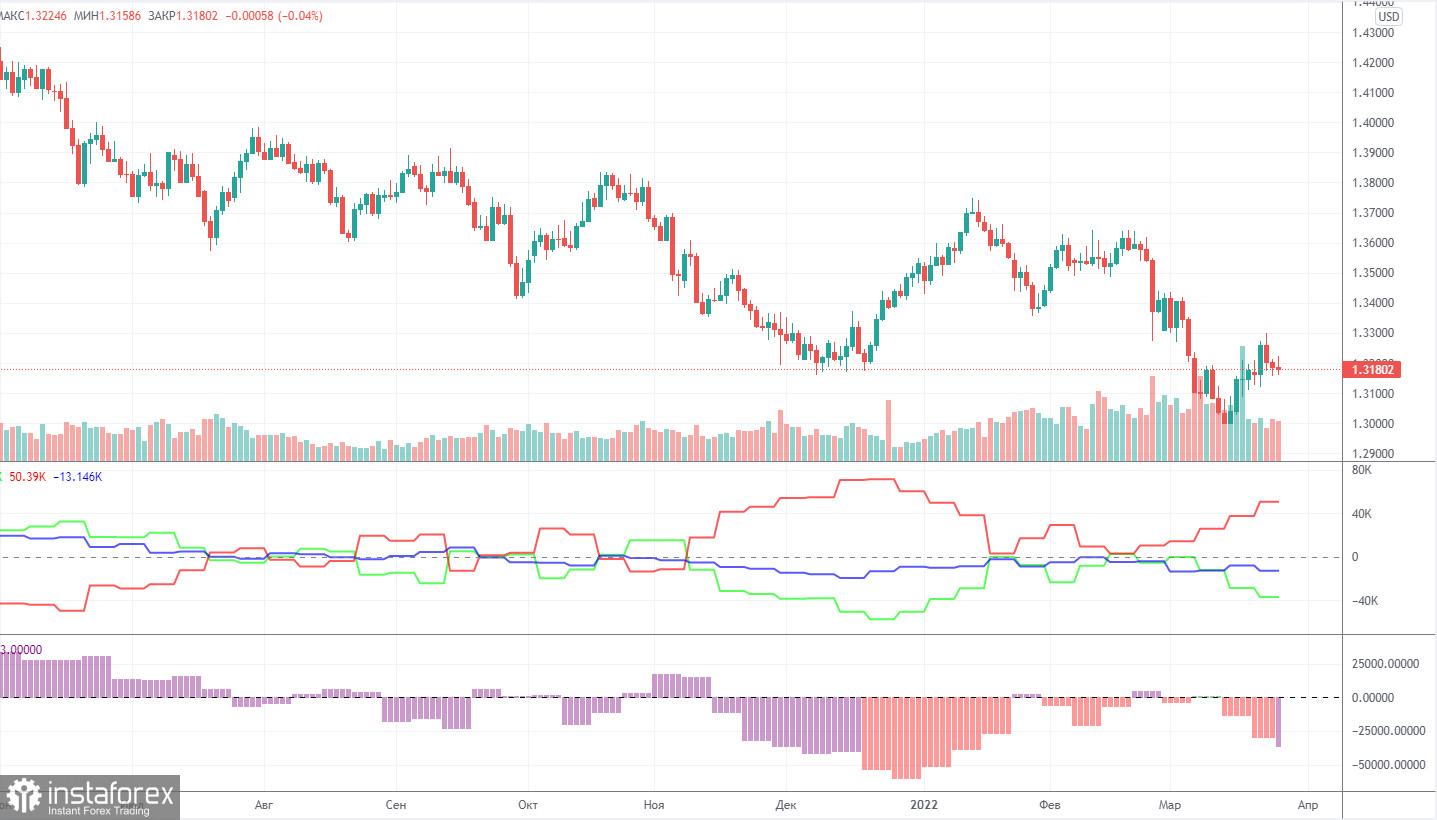Click the blue indicator value -13.146K
The width and height of the screenshot is (1437, 820).
(x=78, y=477)
